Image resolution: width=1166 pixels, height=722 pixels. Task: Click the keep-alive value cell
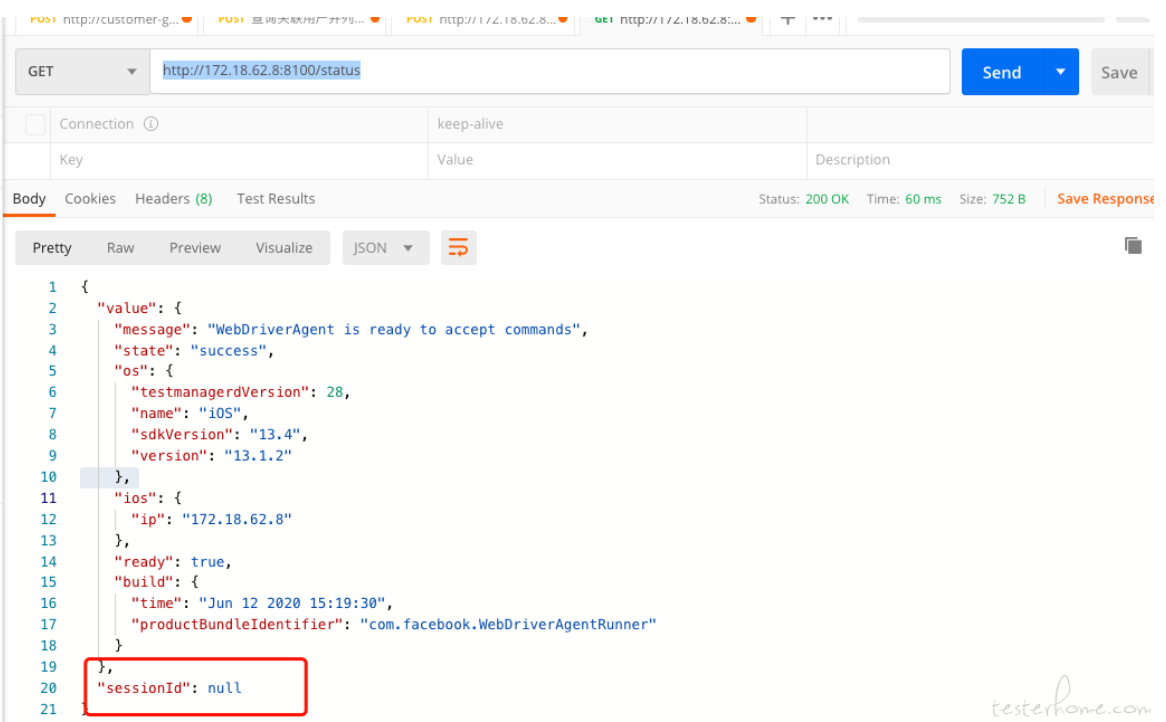point(617,124)
